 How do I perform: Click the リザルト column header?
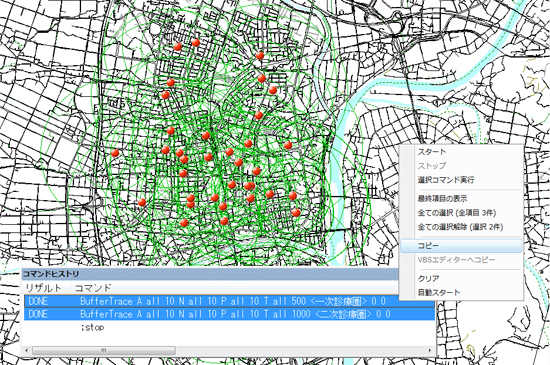coord(43,288)
